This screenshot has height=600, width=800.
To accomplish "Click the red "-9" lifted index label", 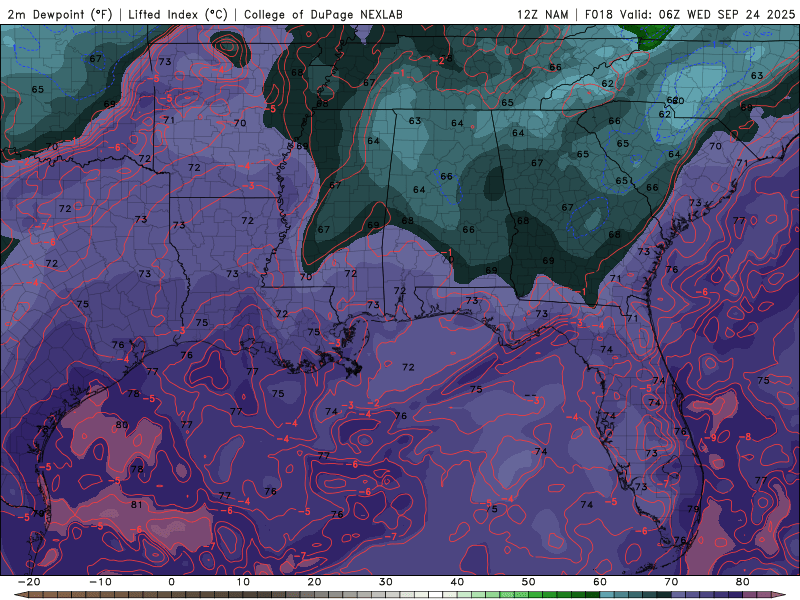I will point(711,438).
